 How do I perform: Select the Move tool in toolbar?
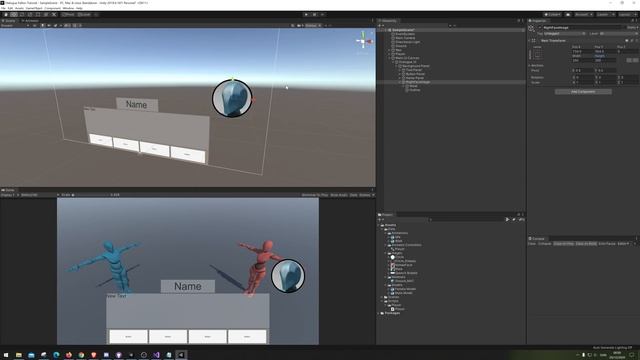point(14,14)
